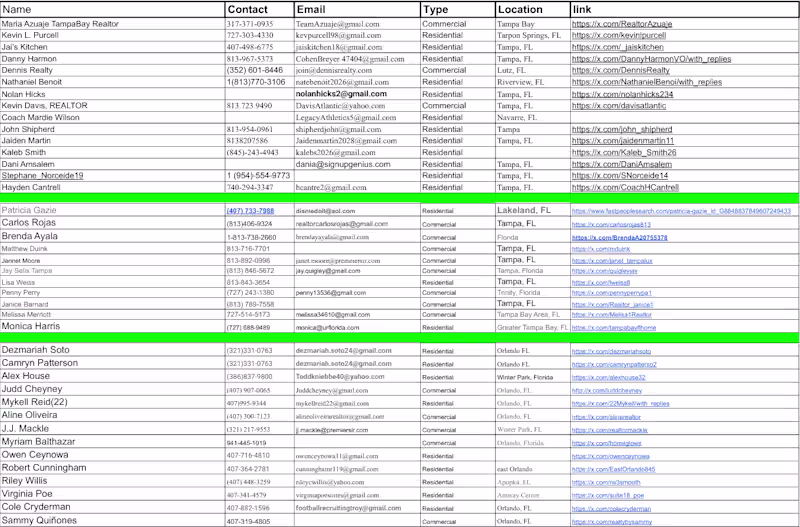Select the Robert Cunningham name cell

click(x=112, y=468)
